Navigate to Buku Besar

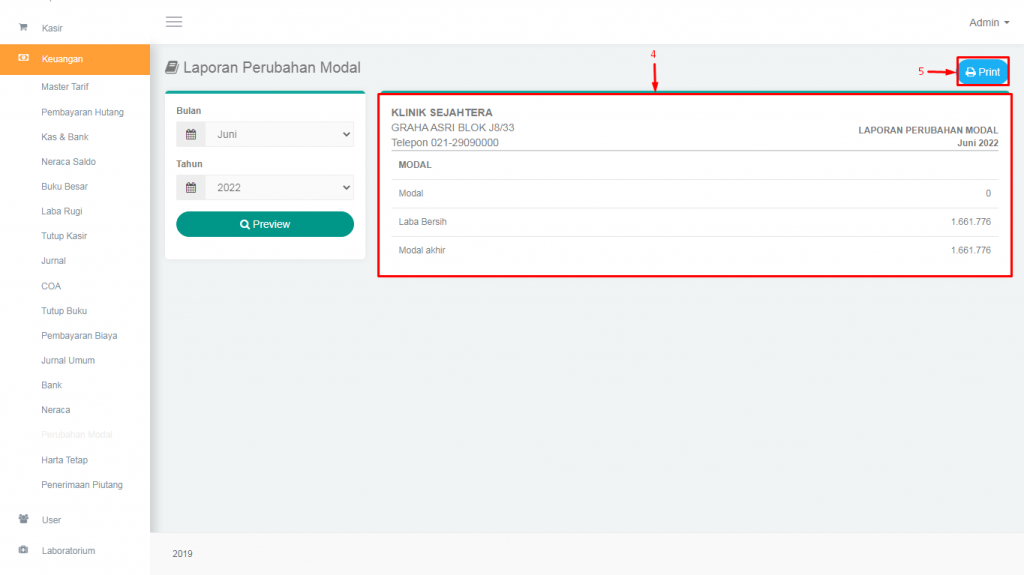pyautogui.click(x=65, y=187)
